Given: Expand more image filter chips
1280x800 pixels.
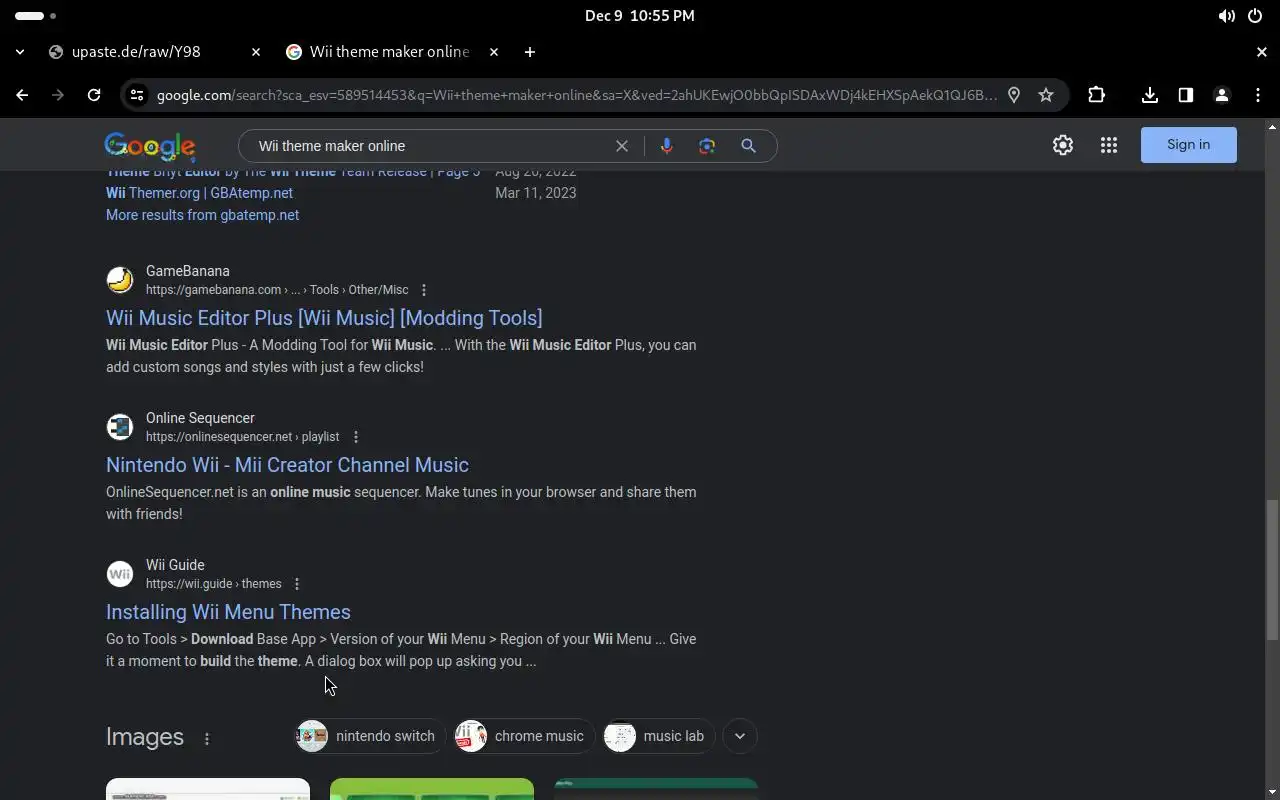Looking at the screenshot, I should click(740, 736).
